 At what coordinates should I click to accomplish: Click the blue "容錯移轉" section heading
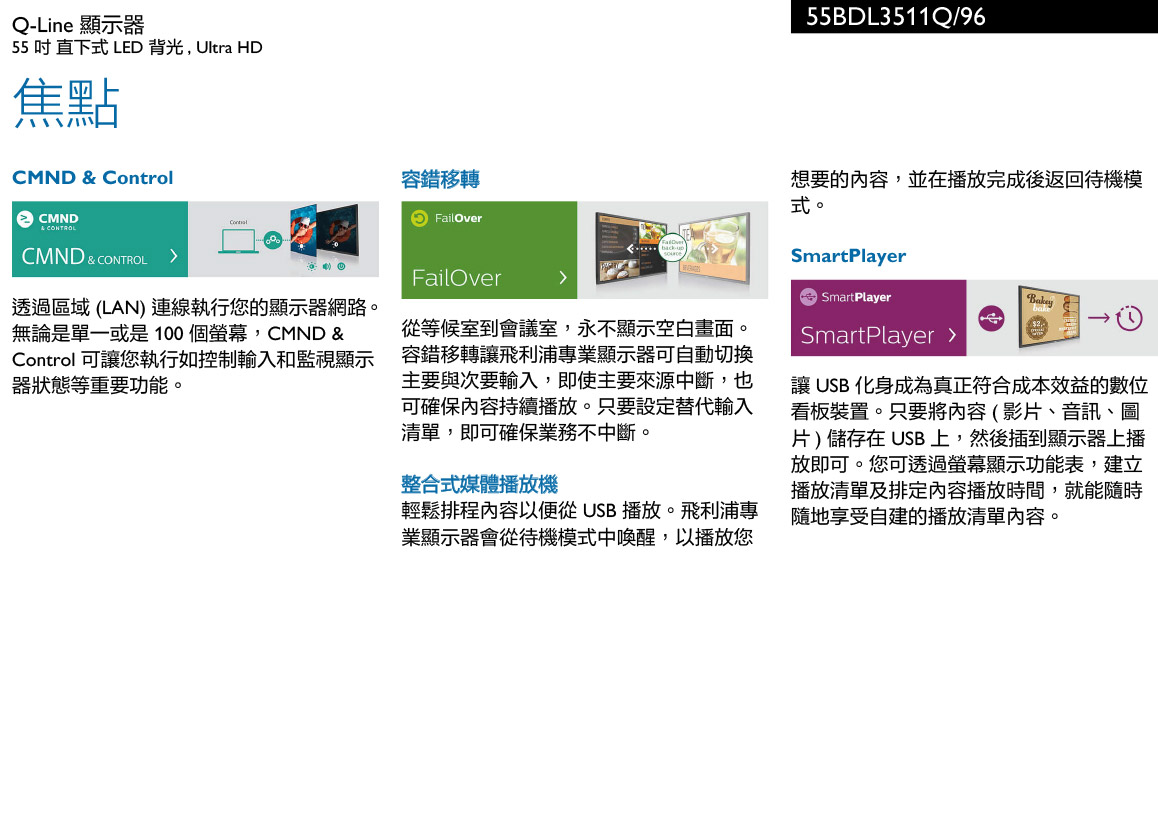point(440,179)
